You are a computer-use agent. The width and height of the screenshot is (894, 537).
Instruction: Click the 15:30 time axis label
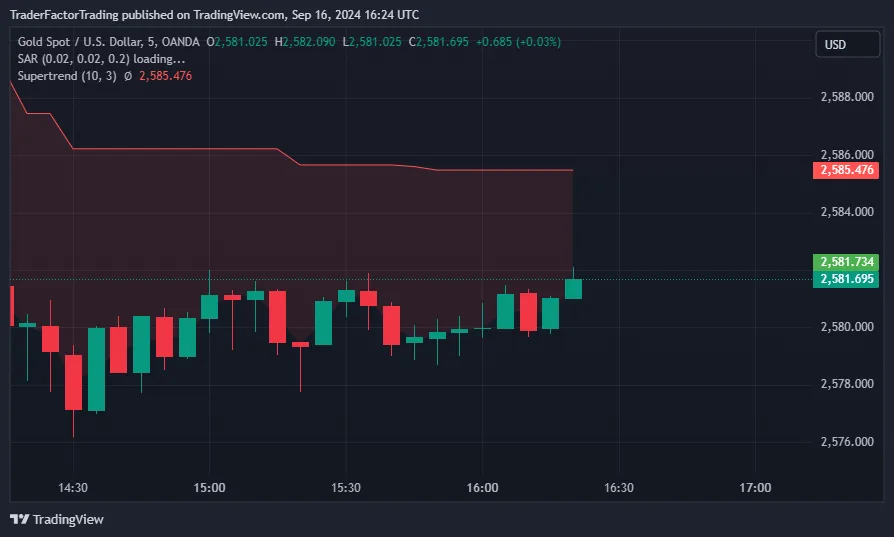pos(346,488)
